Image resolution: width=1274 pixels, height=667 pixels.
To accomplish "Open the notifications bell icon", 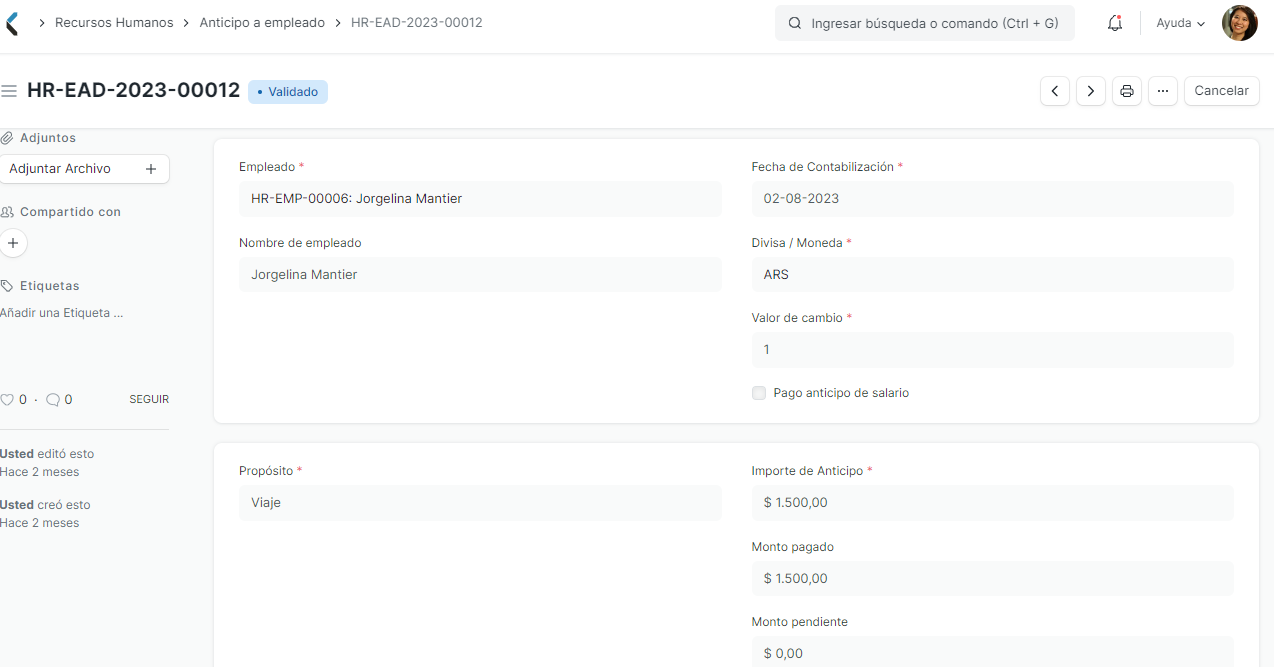I will coord(1115,23).
